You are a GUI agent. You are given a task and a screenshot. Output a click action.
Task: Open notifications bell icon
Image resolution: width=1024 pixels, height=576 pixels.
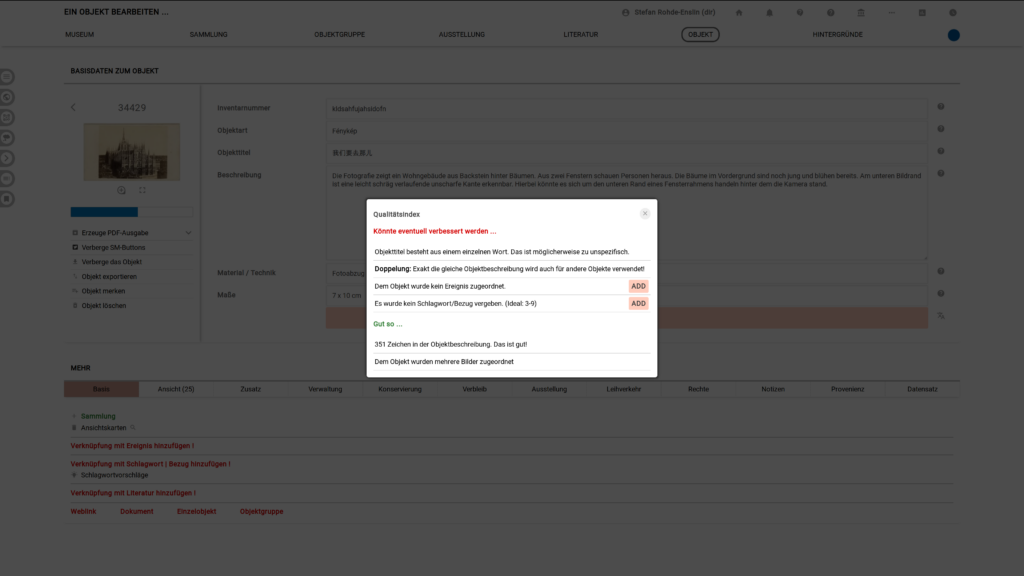[769, 12]
